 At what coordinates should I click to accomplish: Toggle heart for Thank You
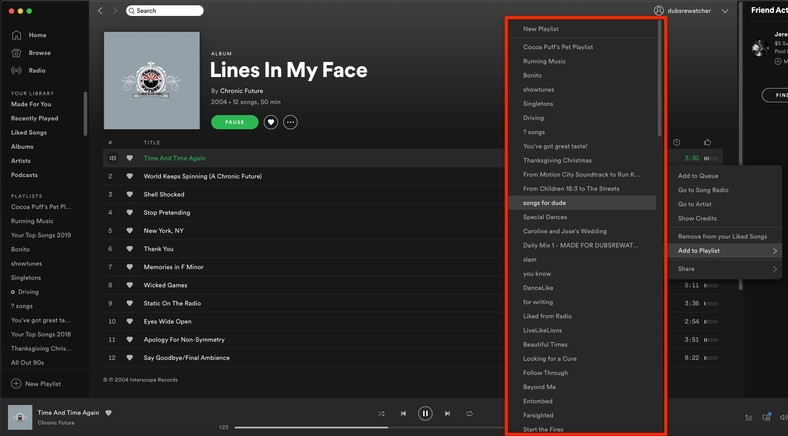130,249
